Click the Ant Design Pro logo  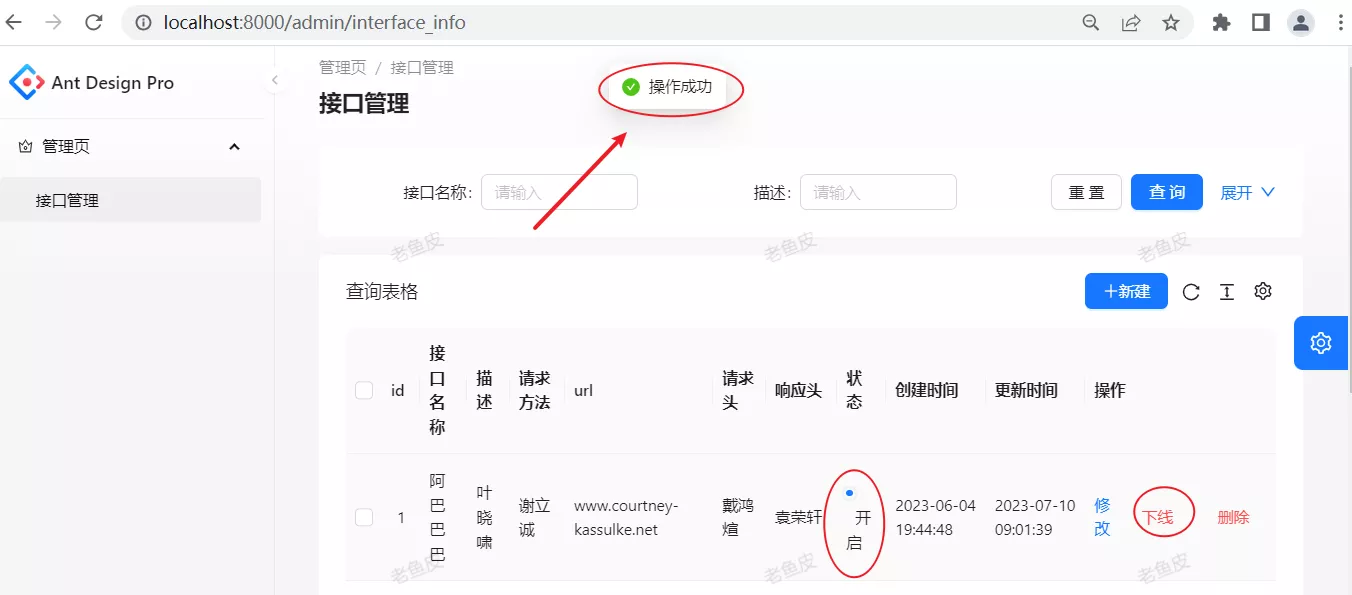pos(27,82)
